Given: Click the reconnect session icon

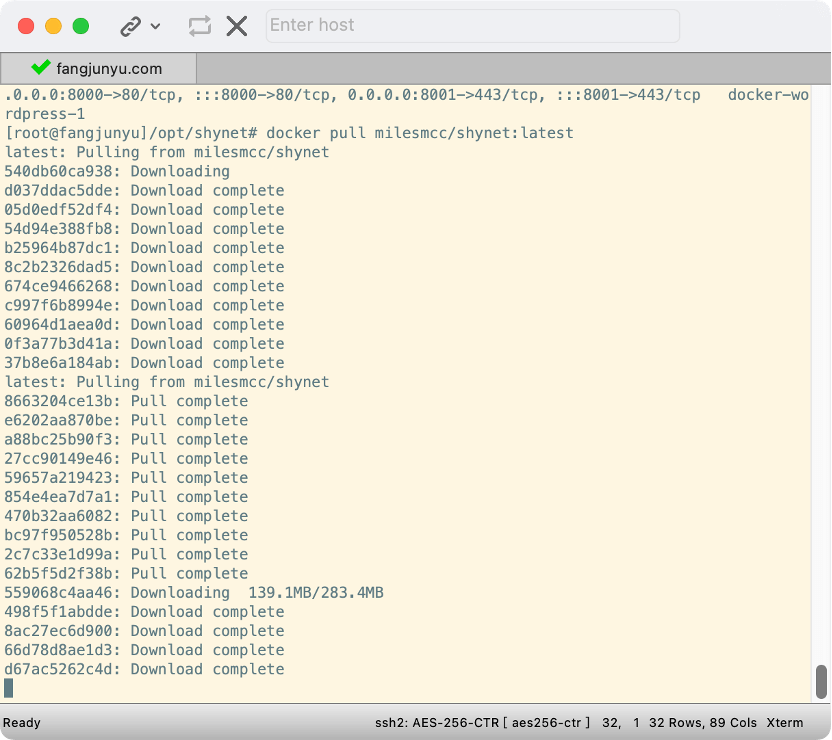Looking at the screenshot, I should pyautogui.click(x=200, y=26).
